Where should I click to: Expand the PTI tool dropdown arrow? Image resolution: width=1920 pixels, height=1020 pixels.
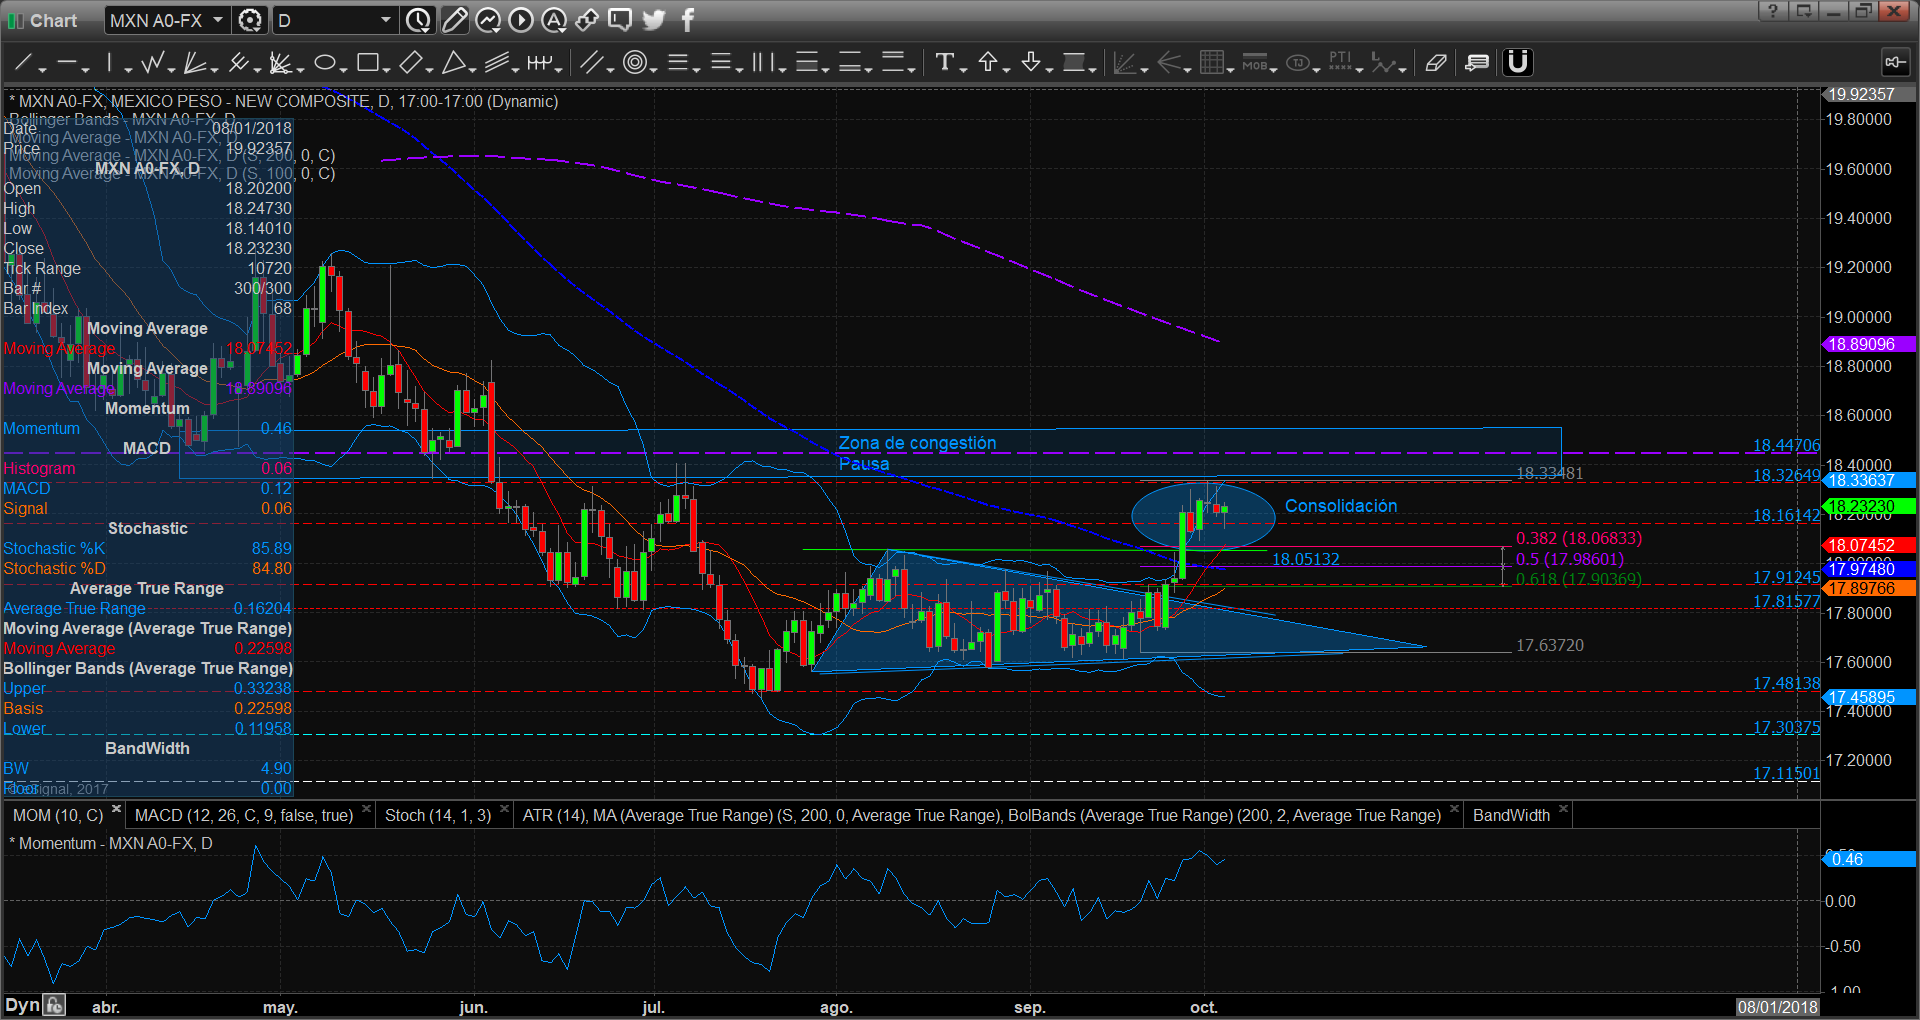click(x=1360, y=69)
